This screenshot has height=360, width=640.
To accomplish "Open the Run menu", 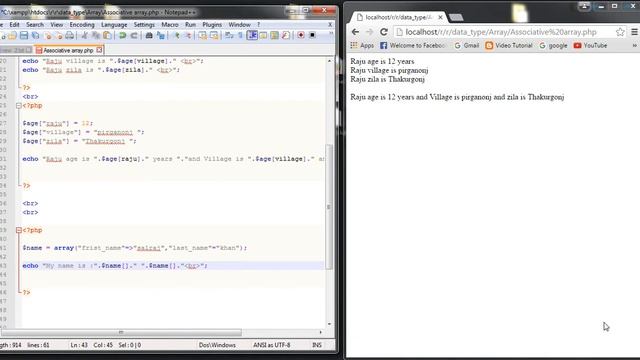I will 190,24.
